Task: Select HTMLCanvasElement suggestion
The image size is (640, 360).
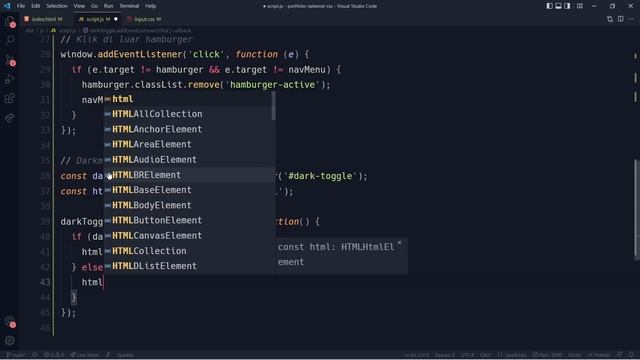Action: (189, 236)
